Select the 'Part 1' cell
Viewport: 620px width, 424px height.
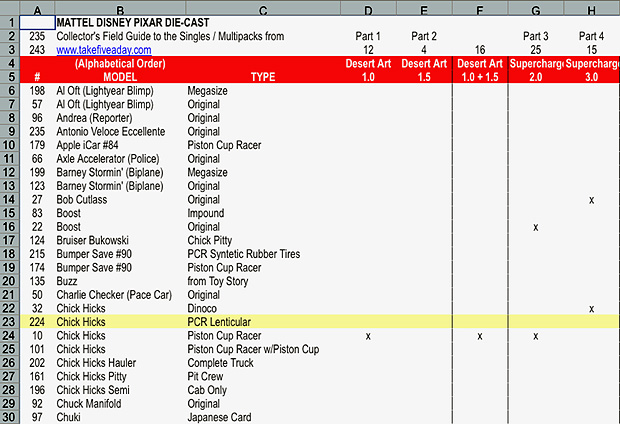coord(368,36)
